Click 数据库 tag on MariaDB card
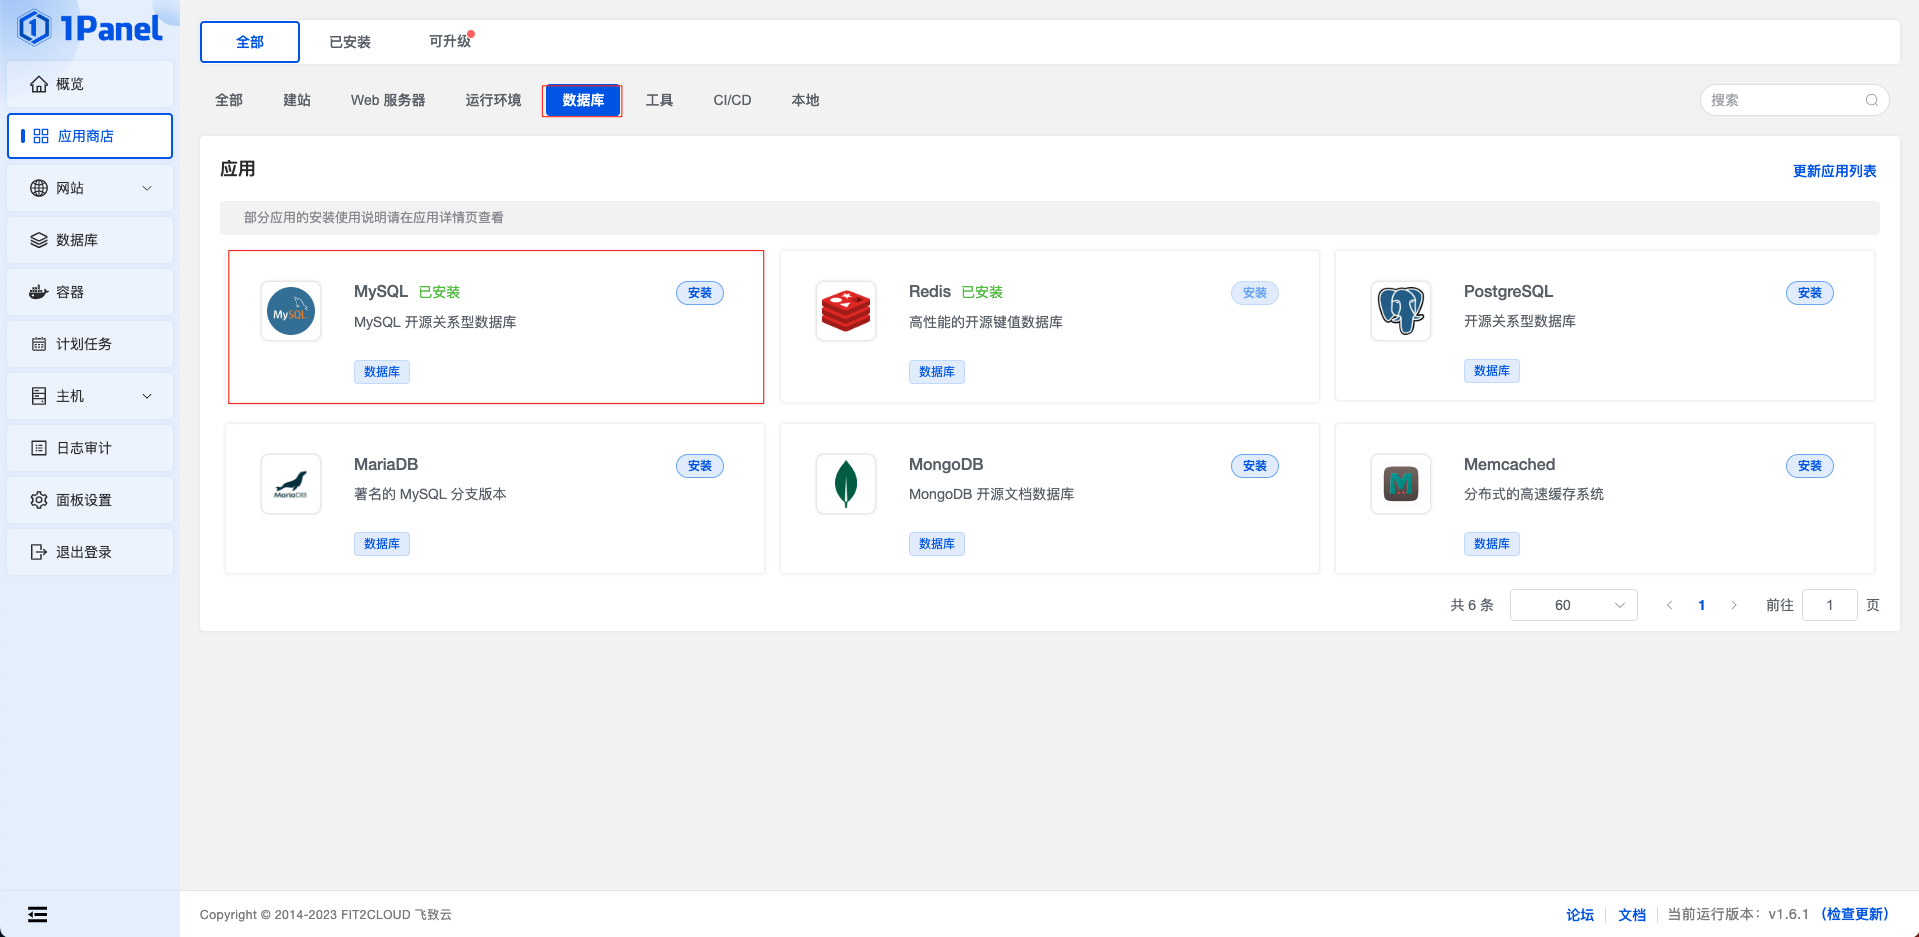The image size is (1919, 937). pyautogui.click(x=382, y=544)
